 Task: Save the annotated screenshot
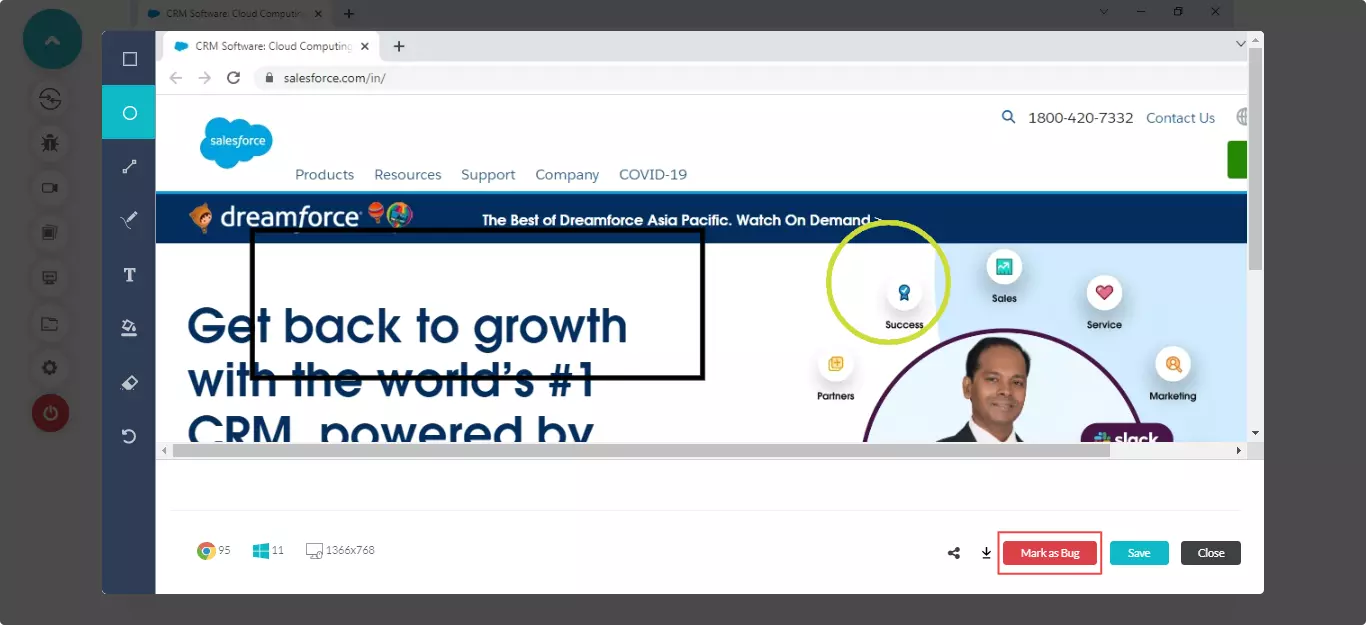point(1139,553)
